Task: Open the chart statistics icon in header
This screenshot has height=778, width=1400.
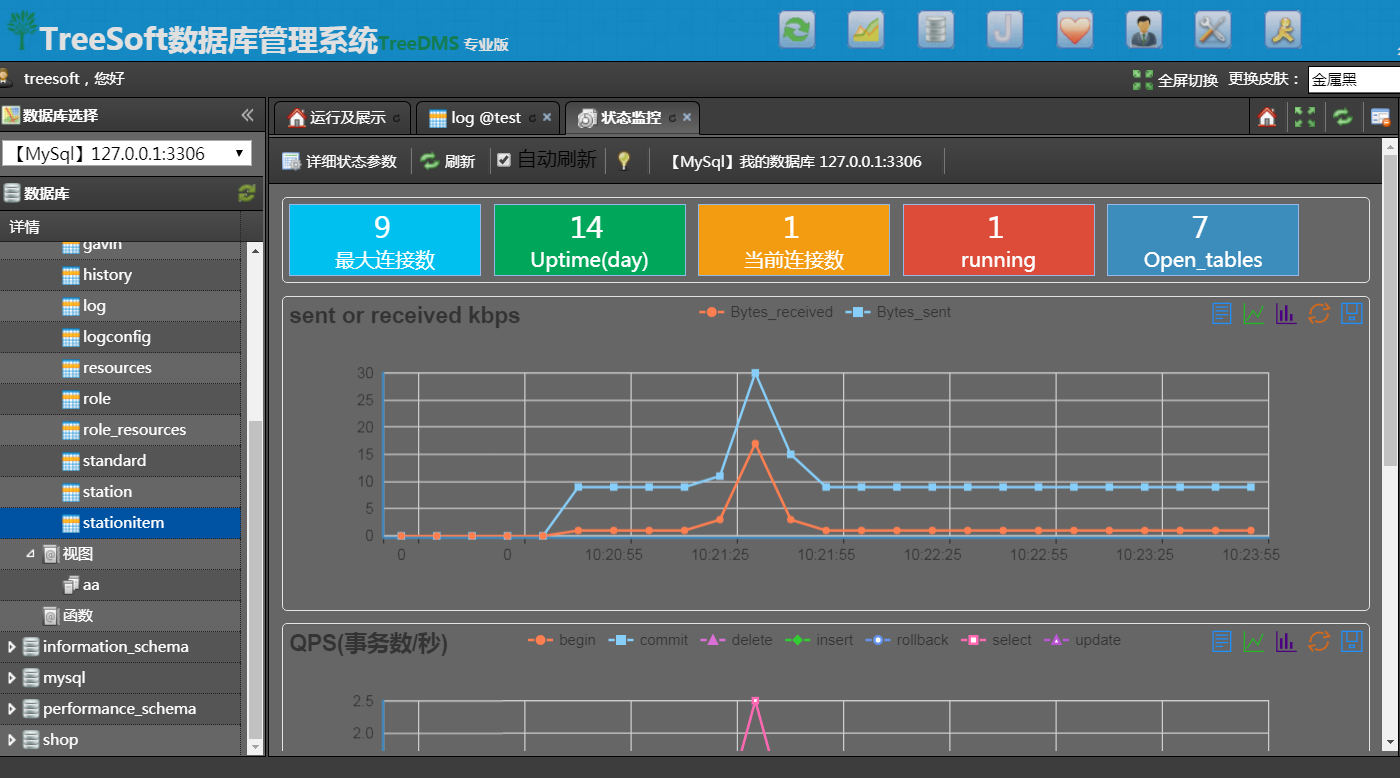Action: pyautogui.click(x=866, y=29)
